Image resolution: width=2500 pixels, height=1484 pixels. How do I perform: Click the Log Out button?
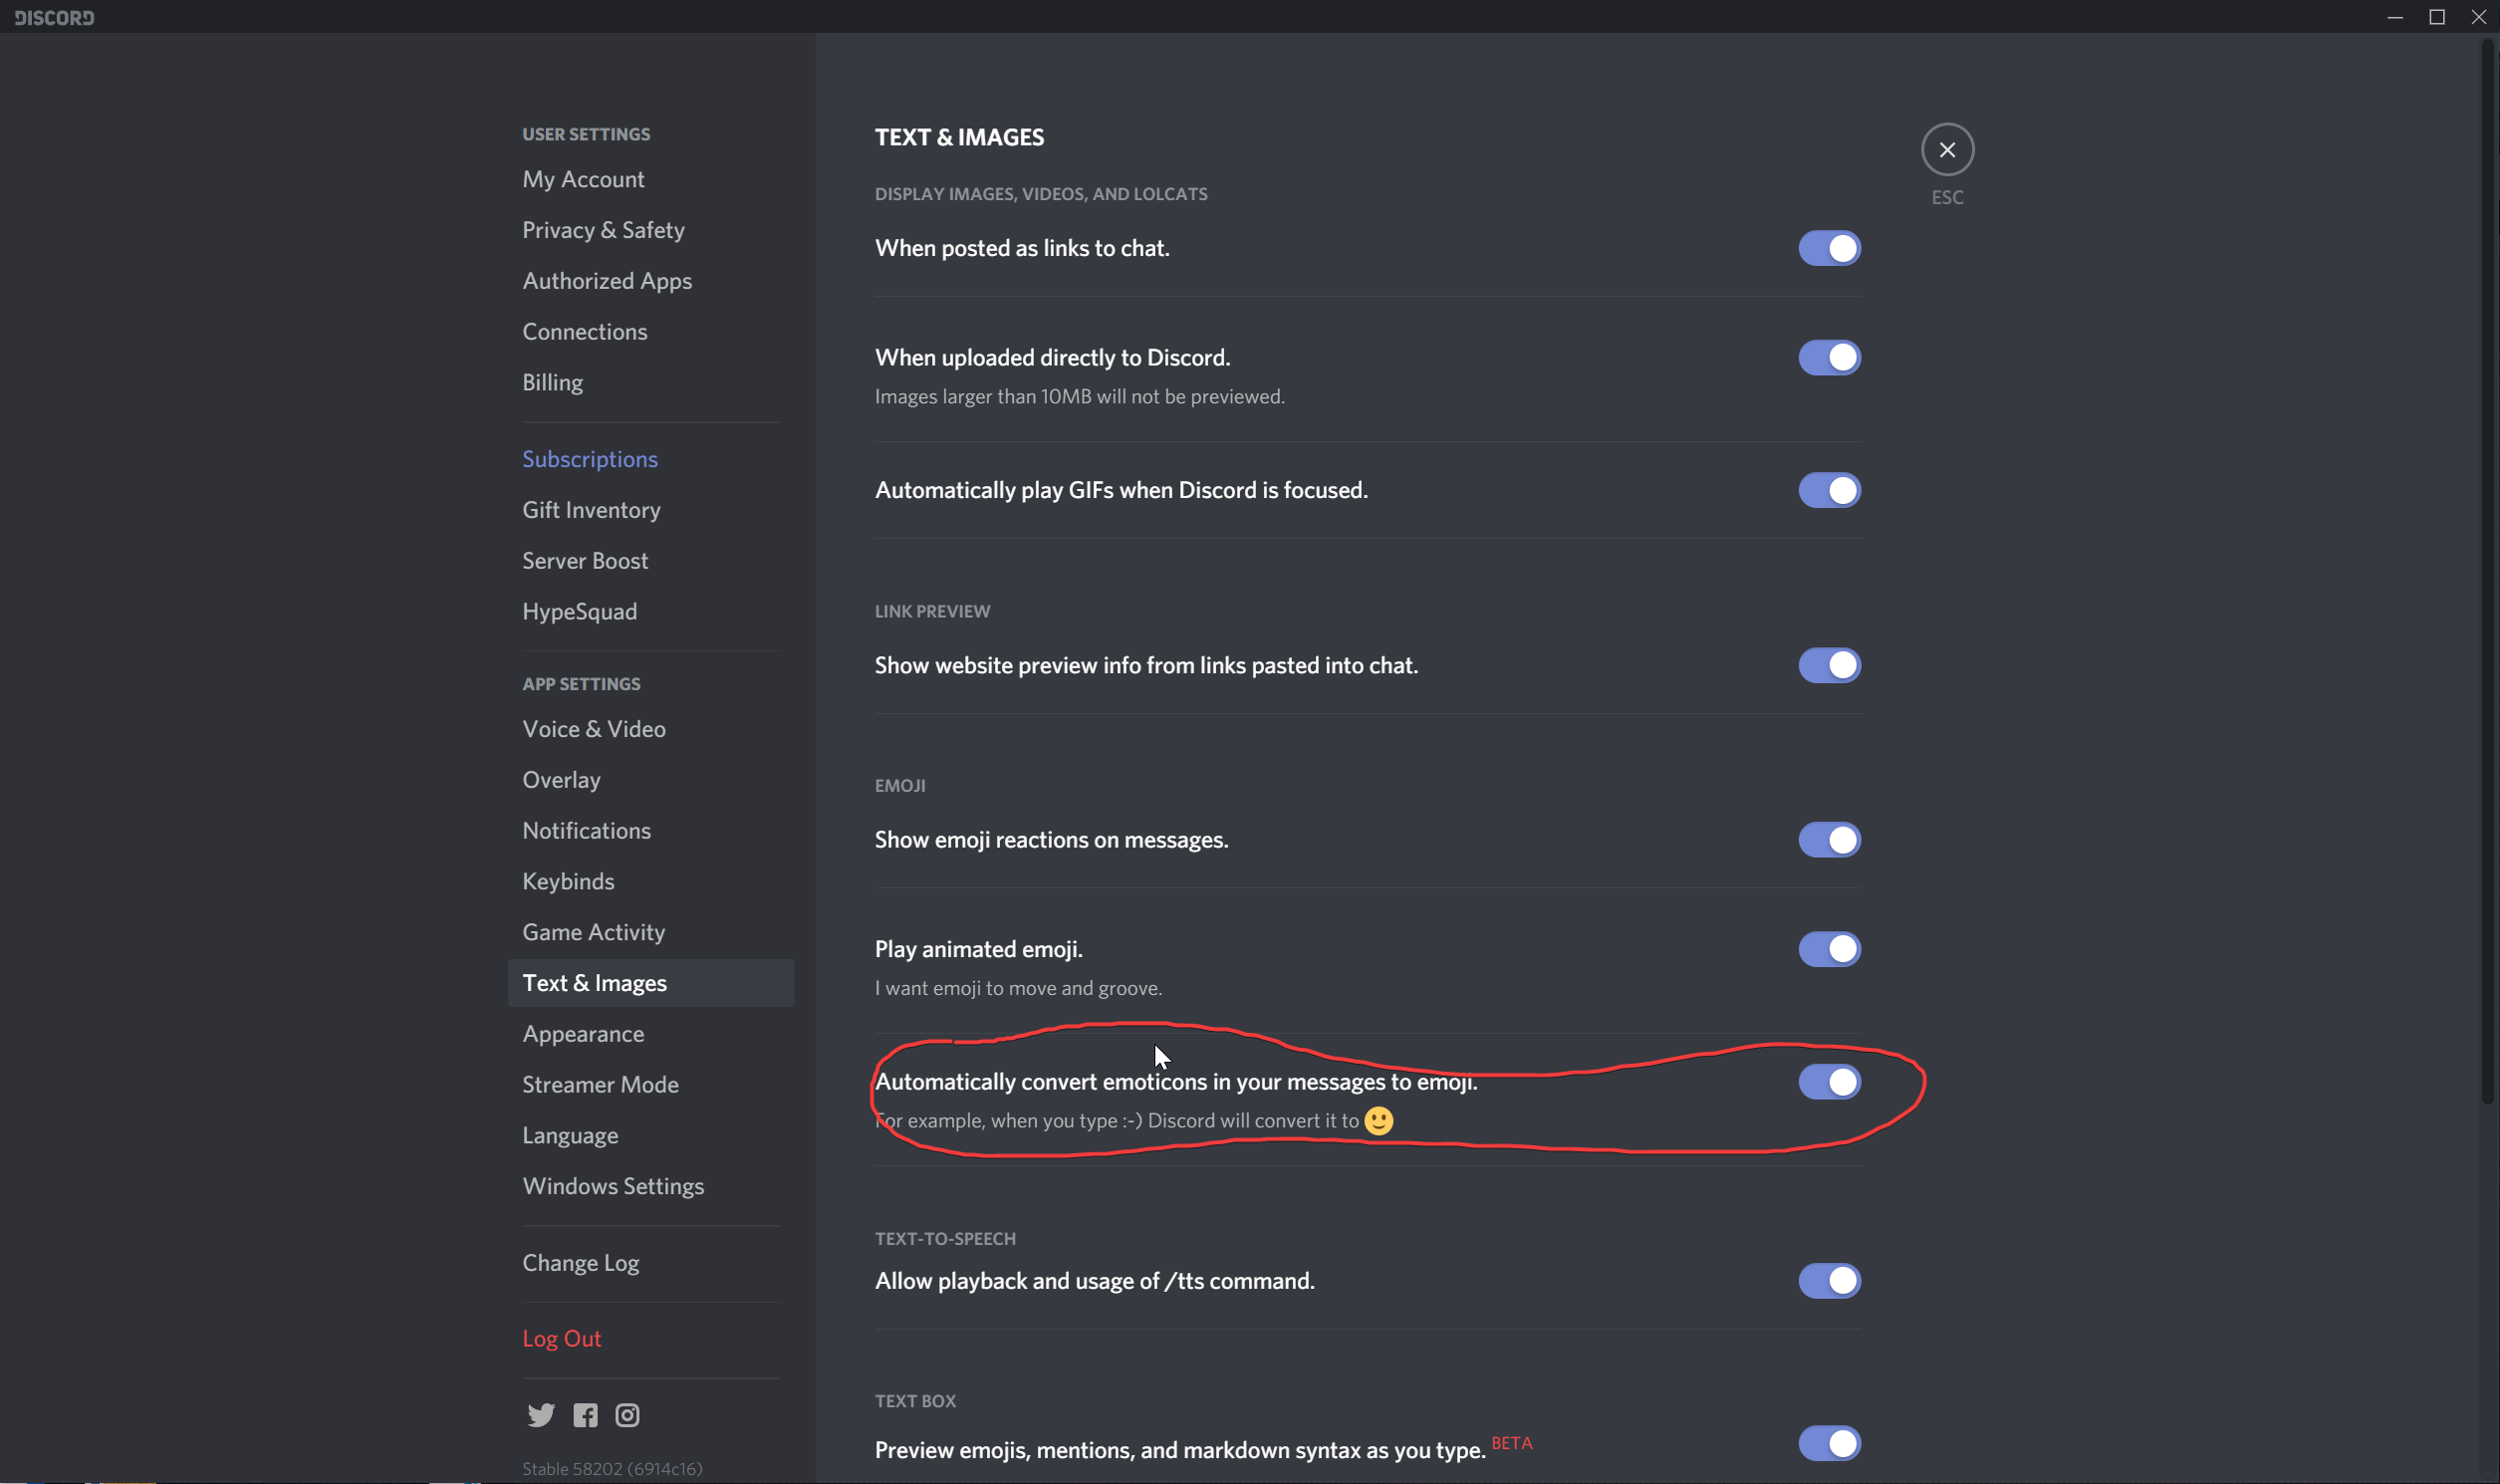(x=561, y=1338)
